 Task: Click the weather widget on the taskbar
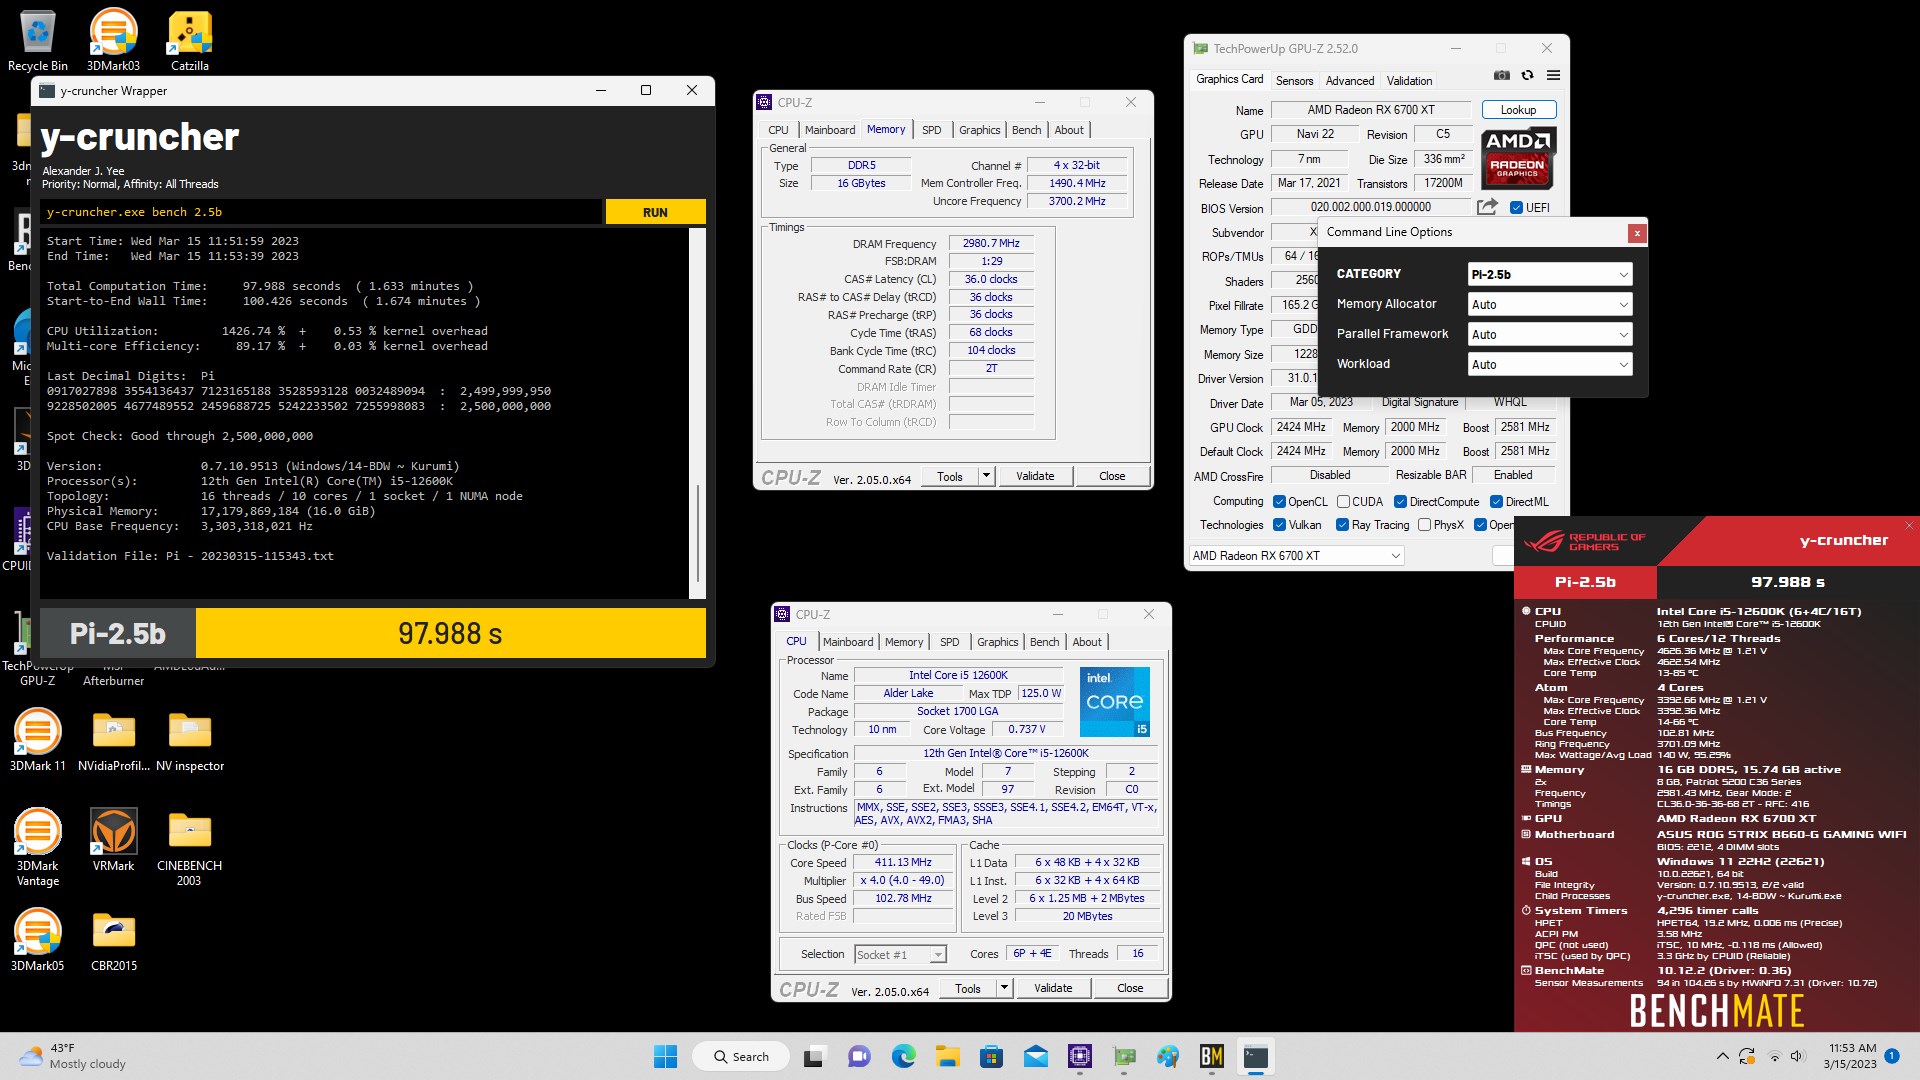[72, 1056]
